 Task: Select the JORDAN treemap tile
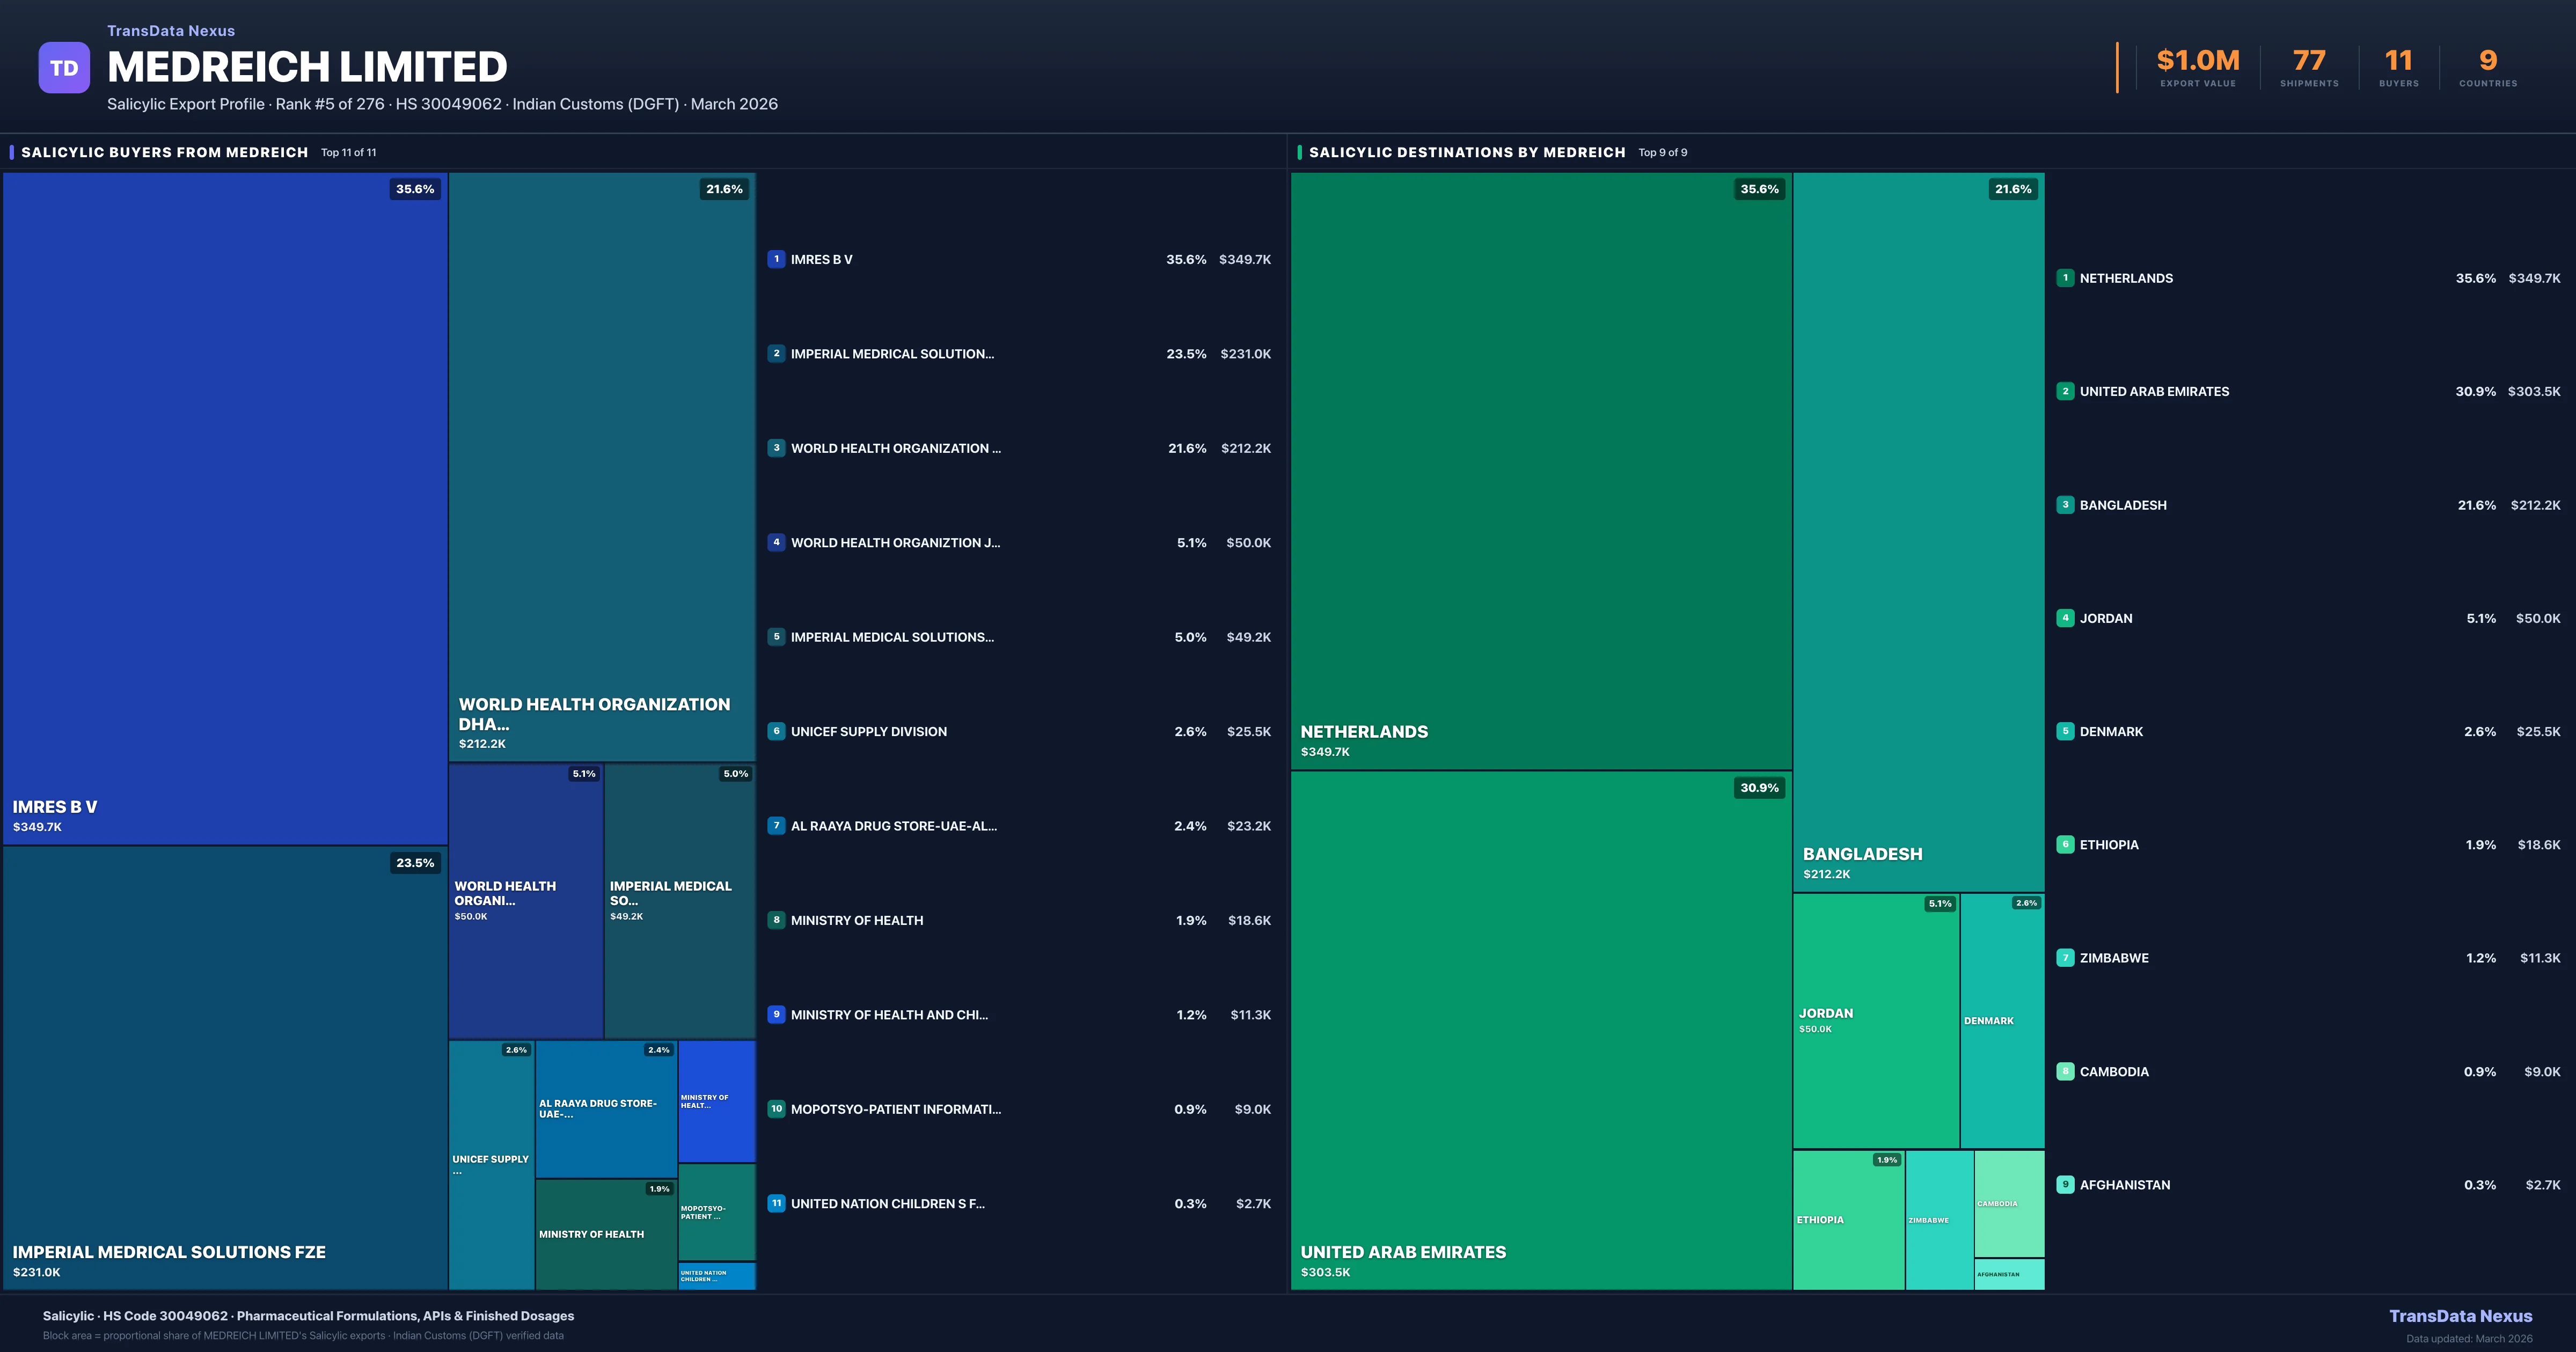point(1875,1020)
